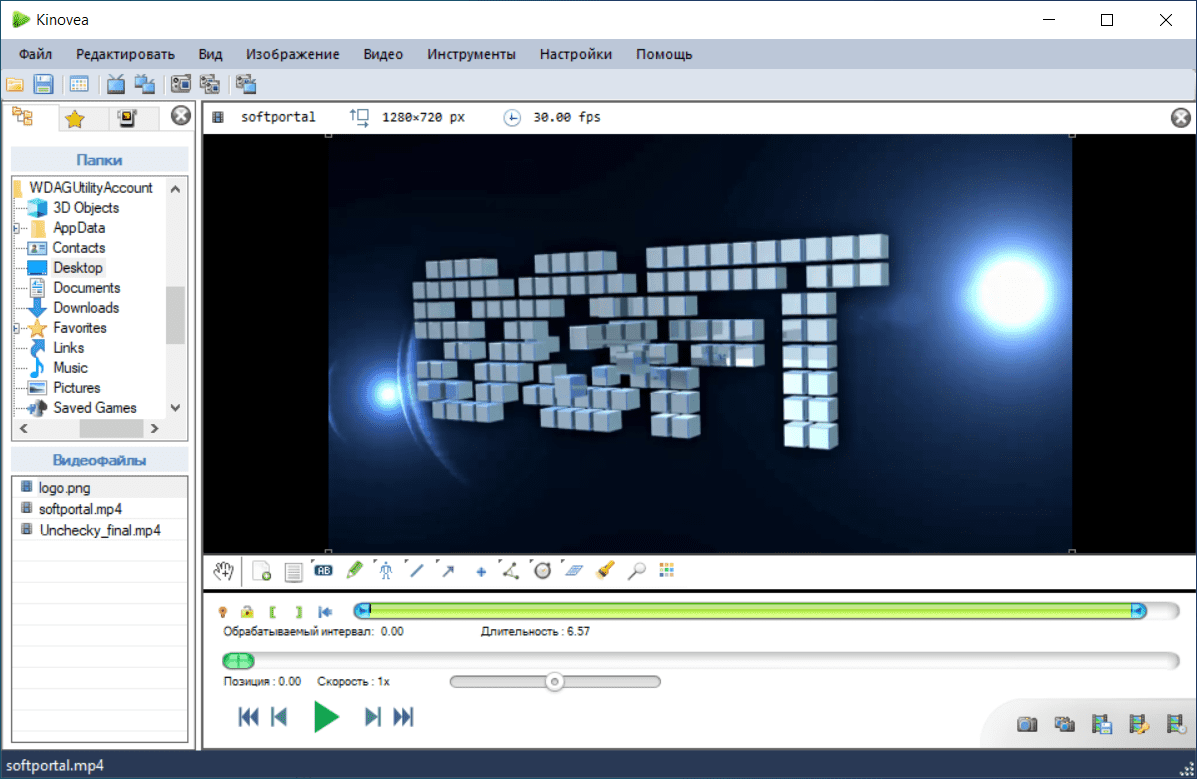Select logo.png in video files list
Viewport: 1197px width, 779px height.
coord(99,487)
